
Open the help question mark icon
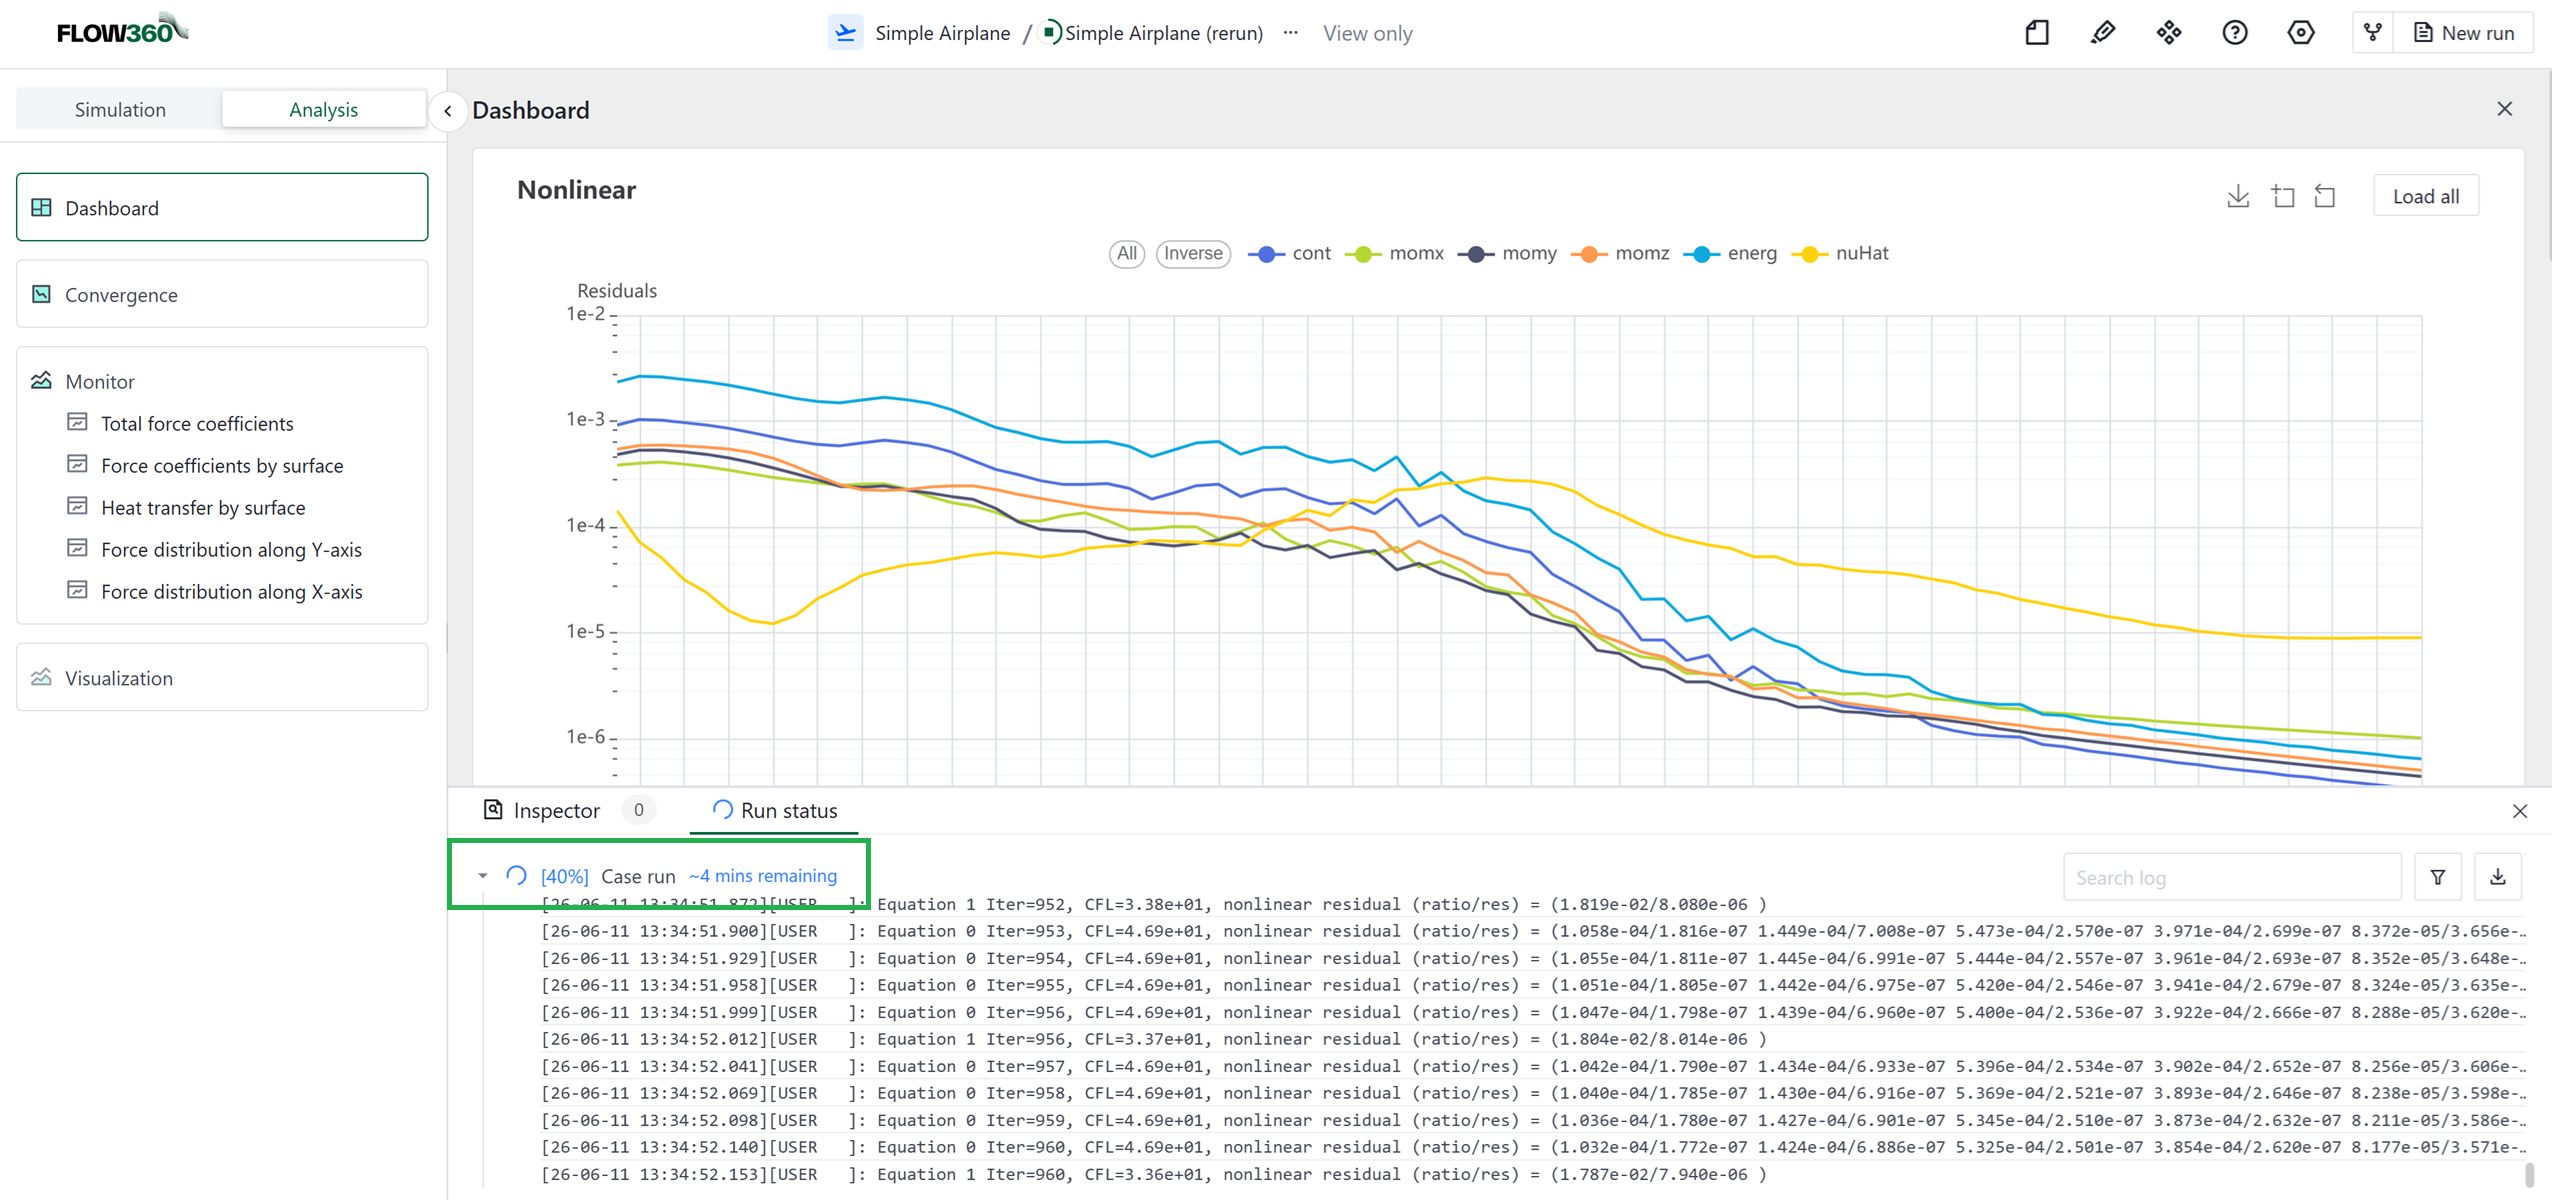[x=2235, y=33]
